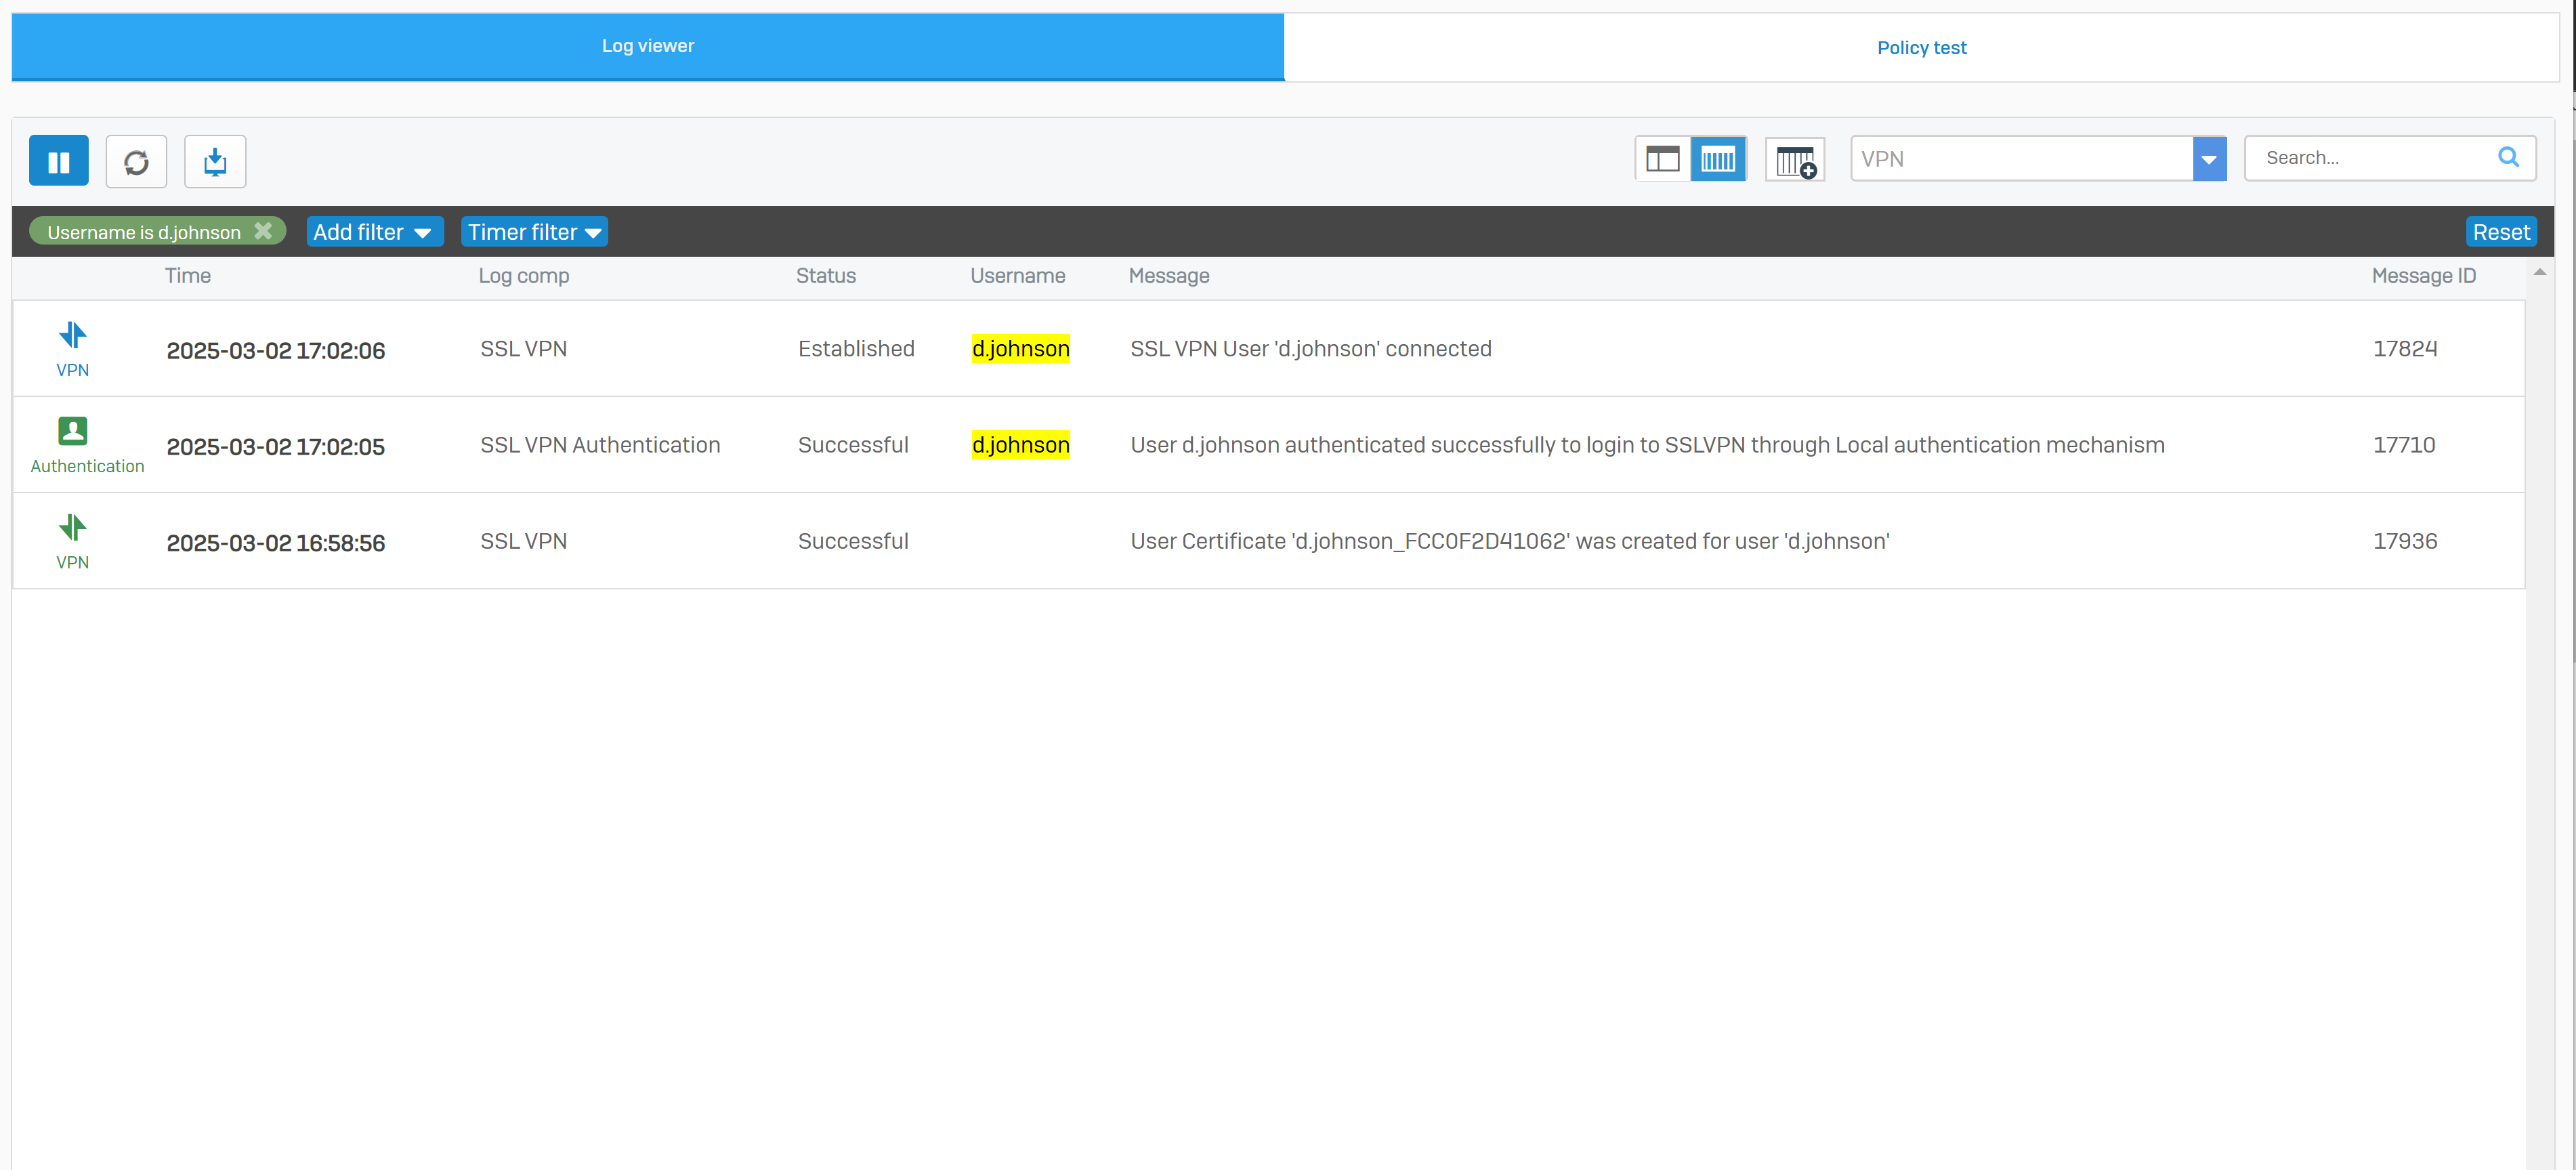2576x1170 pixels.
Task: Remove the Username is d.johnson filter
Action: pos(263,231)
